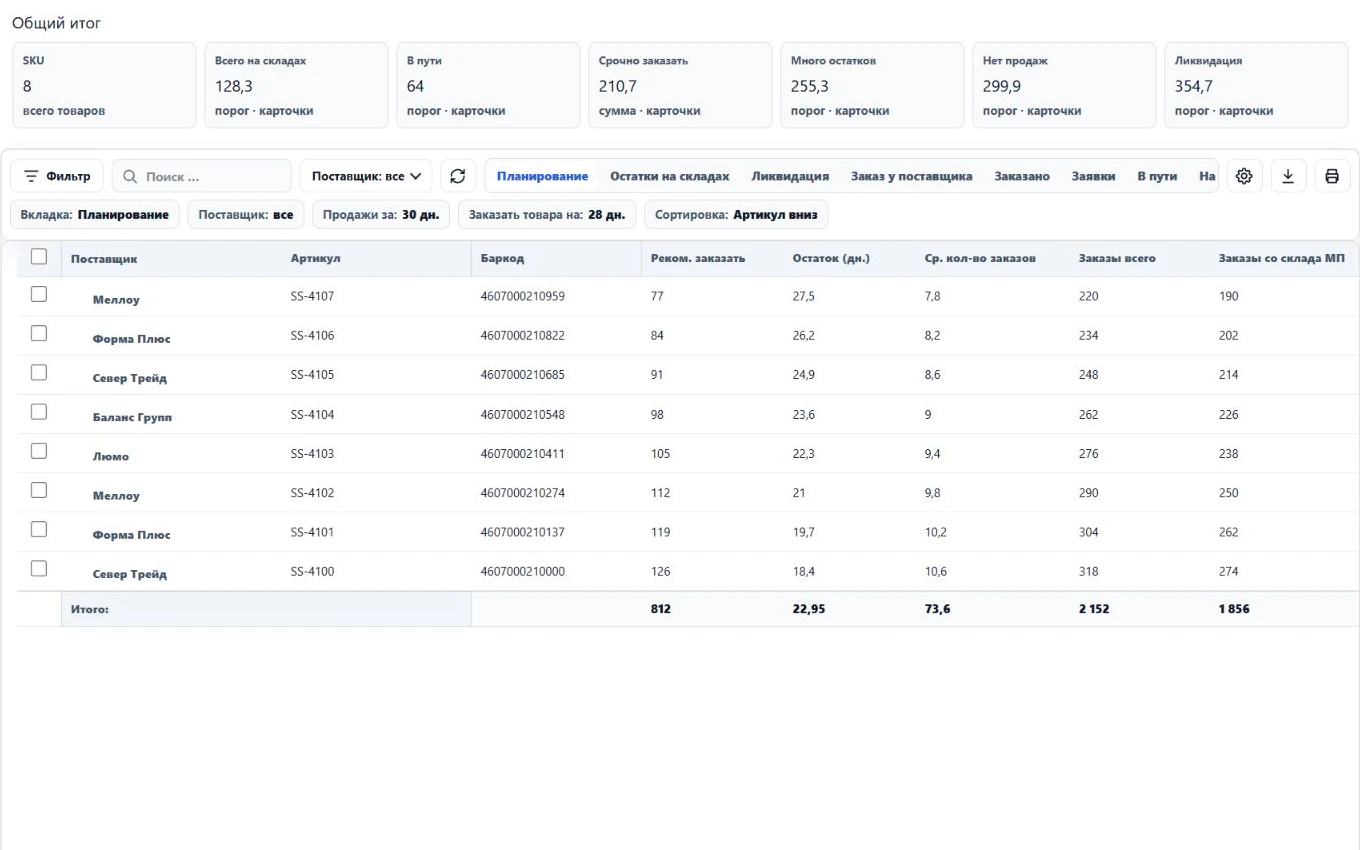Switch to Ликвидация tab
1360x850 pixels.
pyautogui.click(x=790, y=176)
